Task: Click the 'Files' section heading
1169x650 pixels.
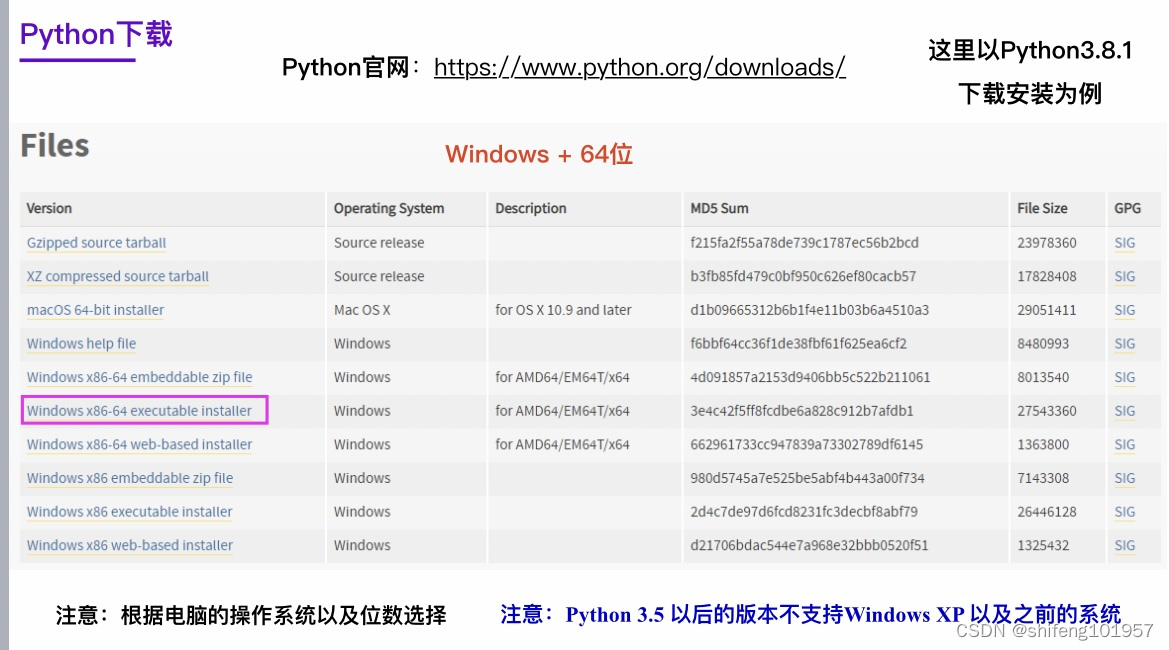Action: tap(54, 145)
